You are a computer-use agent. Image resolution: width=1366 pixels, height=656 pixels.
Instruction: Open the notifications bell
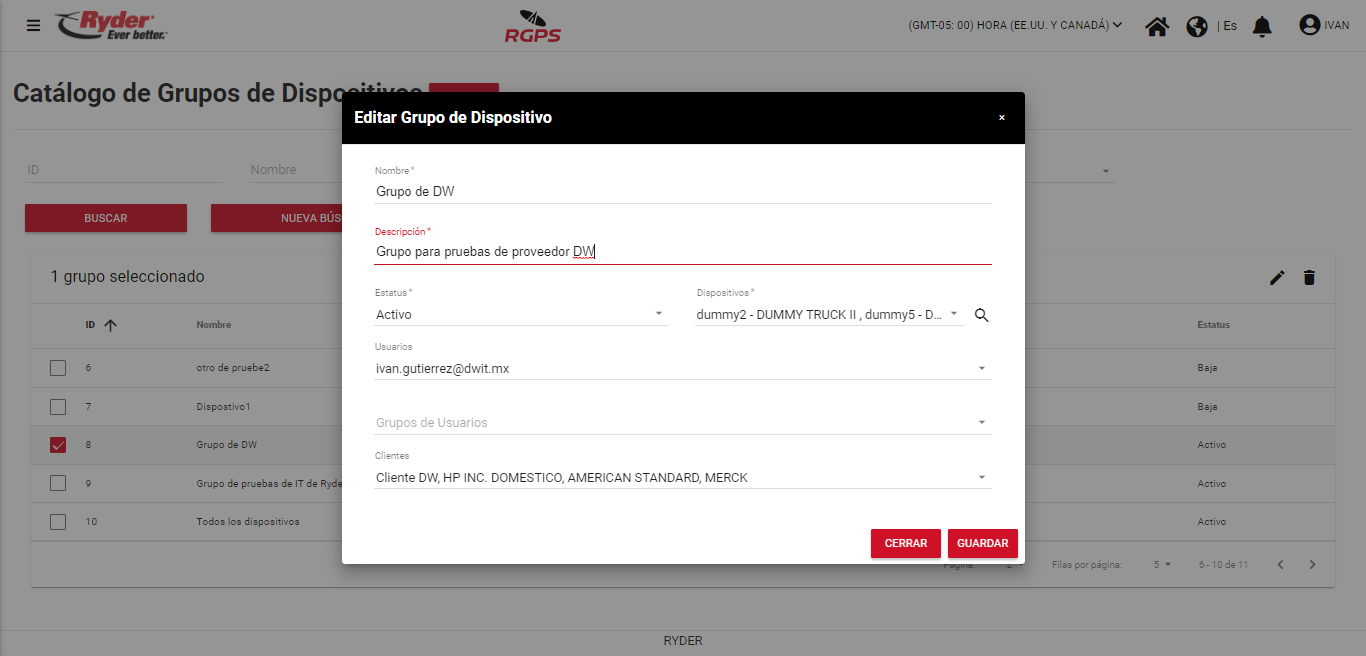click(x=1262, y=26)
